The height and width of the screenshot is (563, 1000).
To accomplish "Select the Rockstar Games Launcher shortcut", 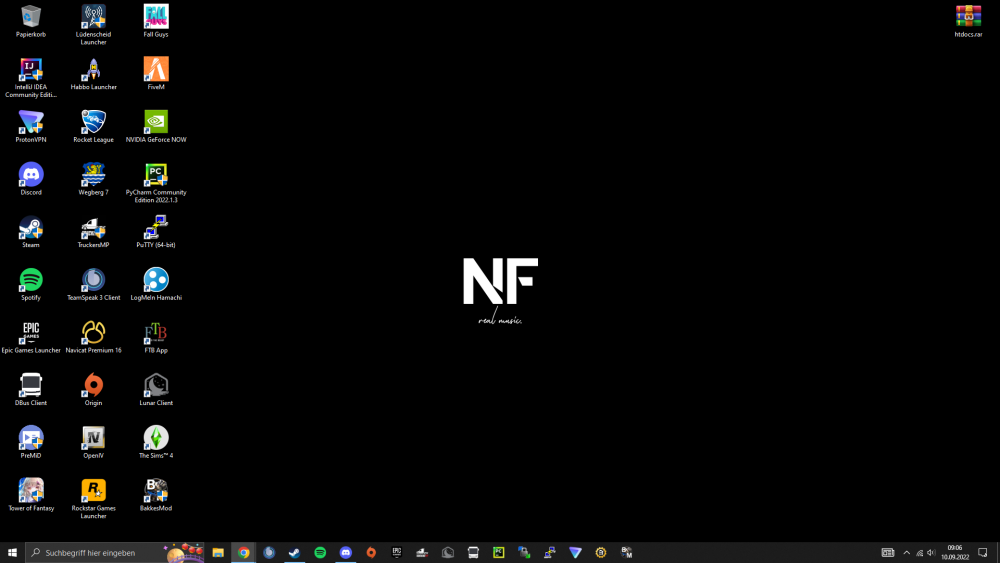I will click(93, 491).
